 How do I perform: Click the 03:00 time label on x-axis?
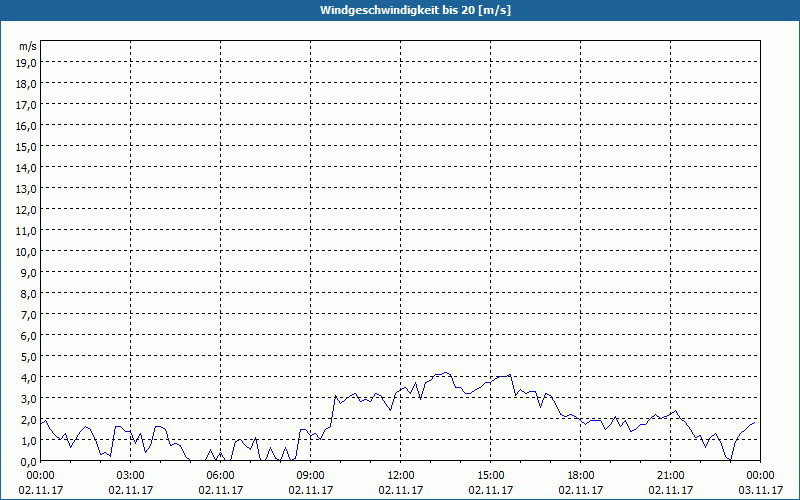131,476
